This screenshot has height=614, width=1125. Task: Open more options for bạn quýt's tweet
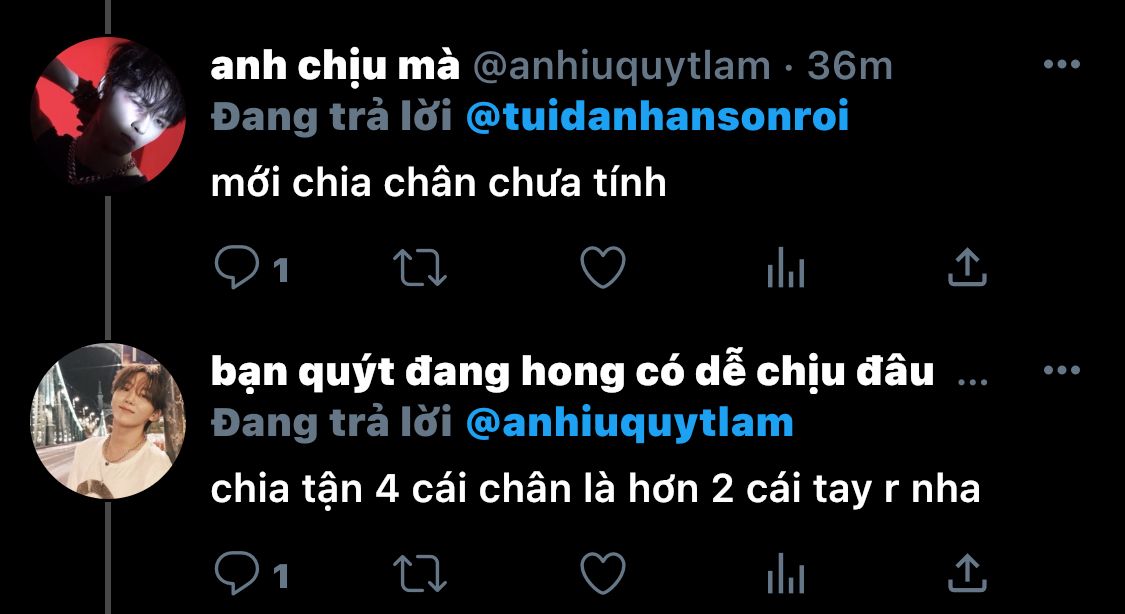point(1062,371)
